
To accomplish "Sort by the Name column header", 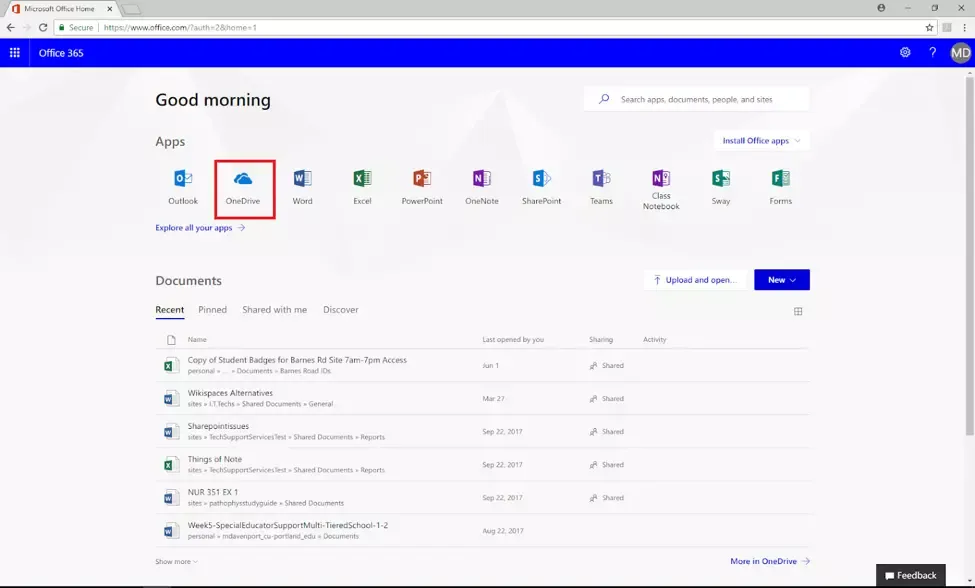I will click(197, 339).
